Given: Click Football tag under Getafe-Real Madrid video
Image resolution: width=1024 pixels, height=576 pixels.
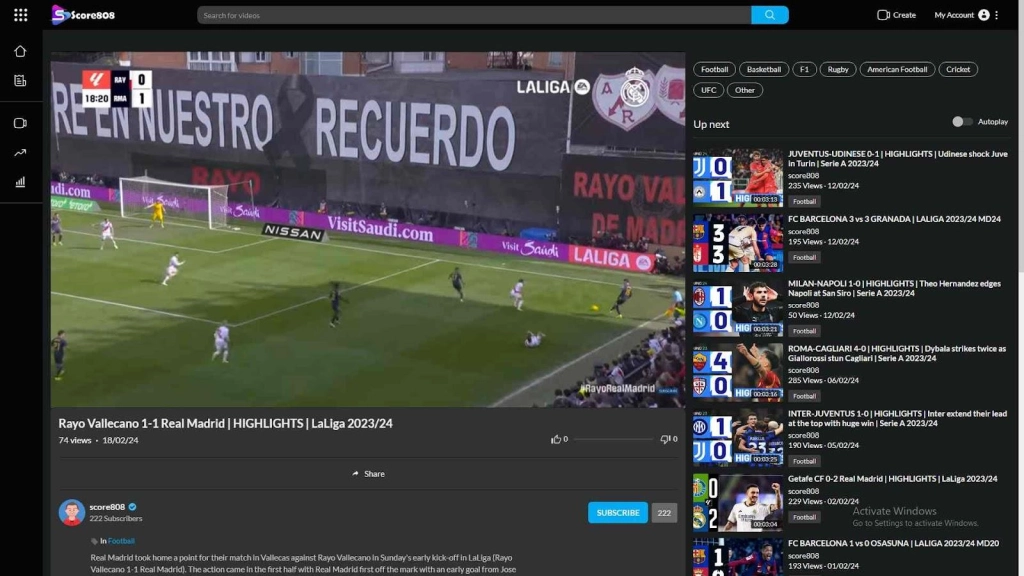Looking at the screenshot, I should (804, 517).
